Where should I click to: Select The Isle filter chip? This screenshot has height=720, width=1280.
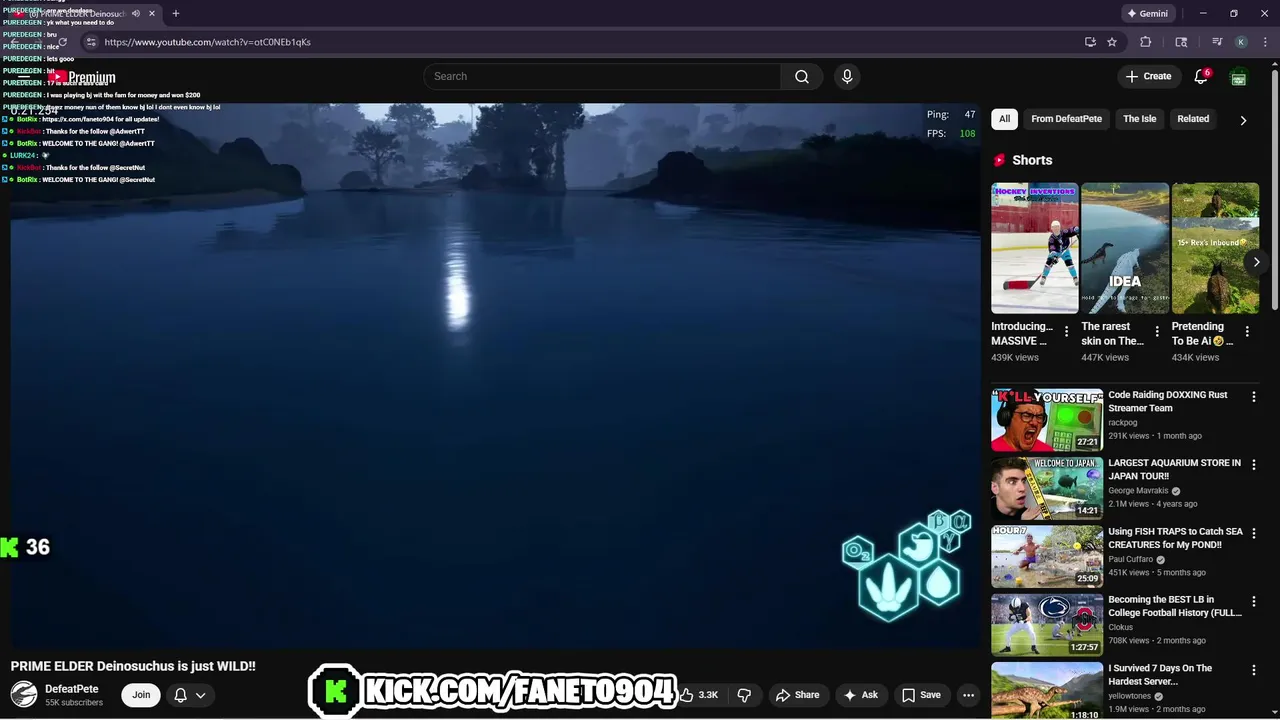point(1139,119)
